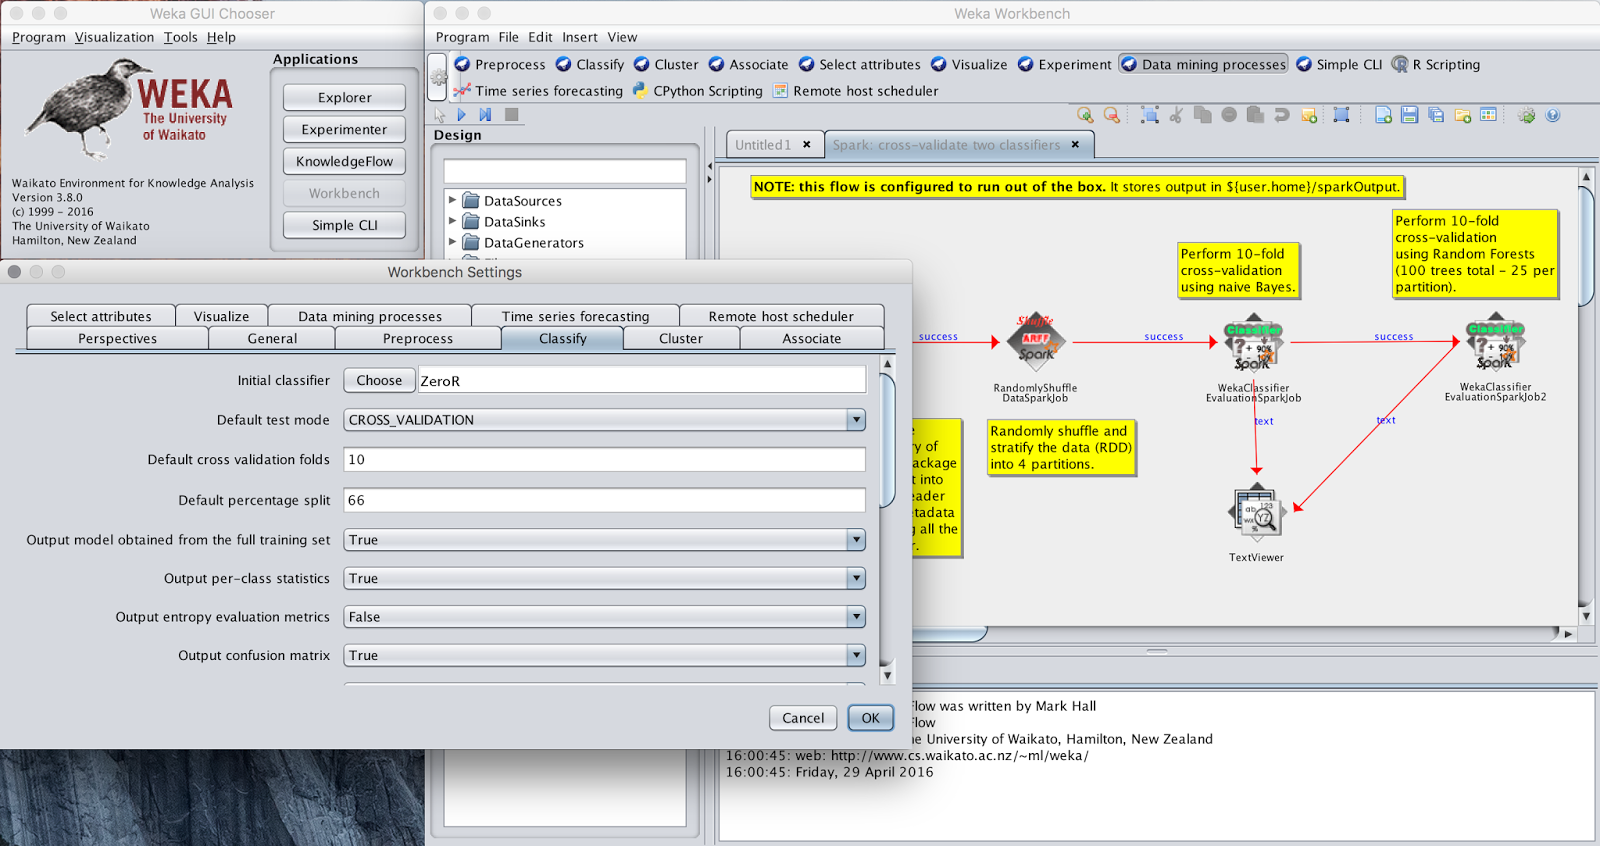Click the delete selected steps icon

pos(1229,115)
